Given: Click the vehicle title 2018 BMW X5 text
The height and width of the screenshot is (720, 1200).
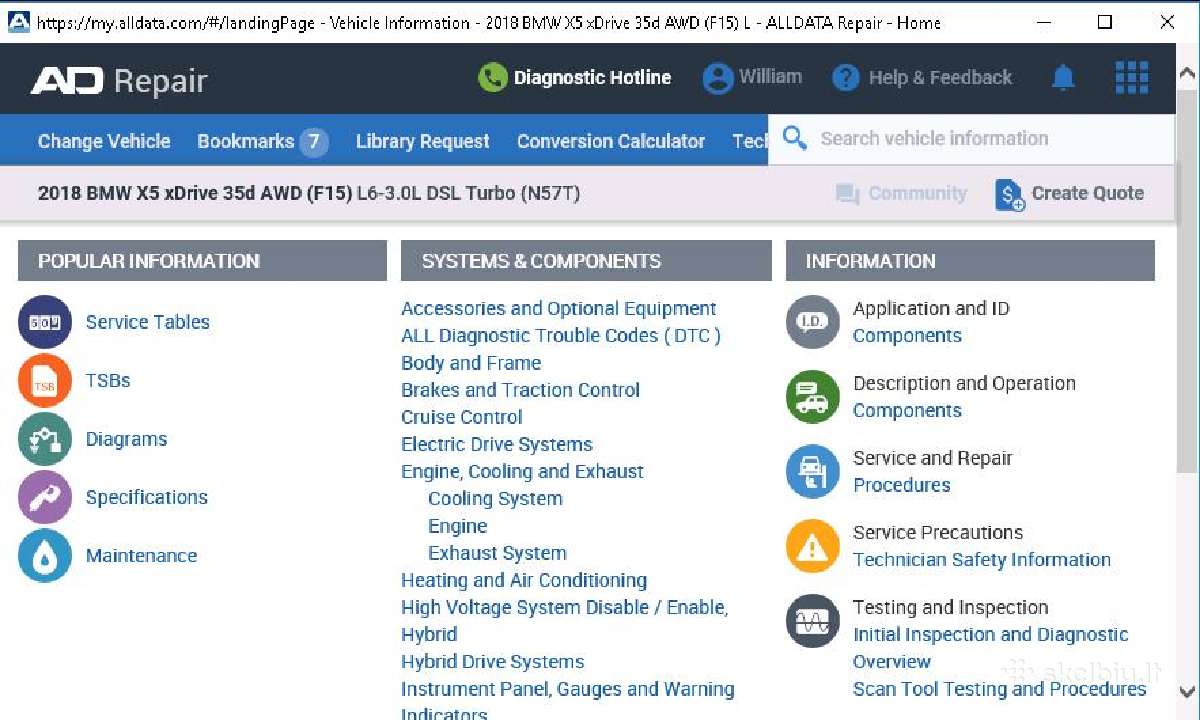Looking at the screenshot, I should [308, 193].
